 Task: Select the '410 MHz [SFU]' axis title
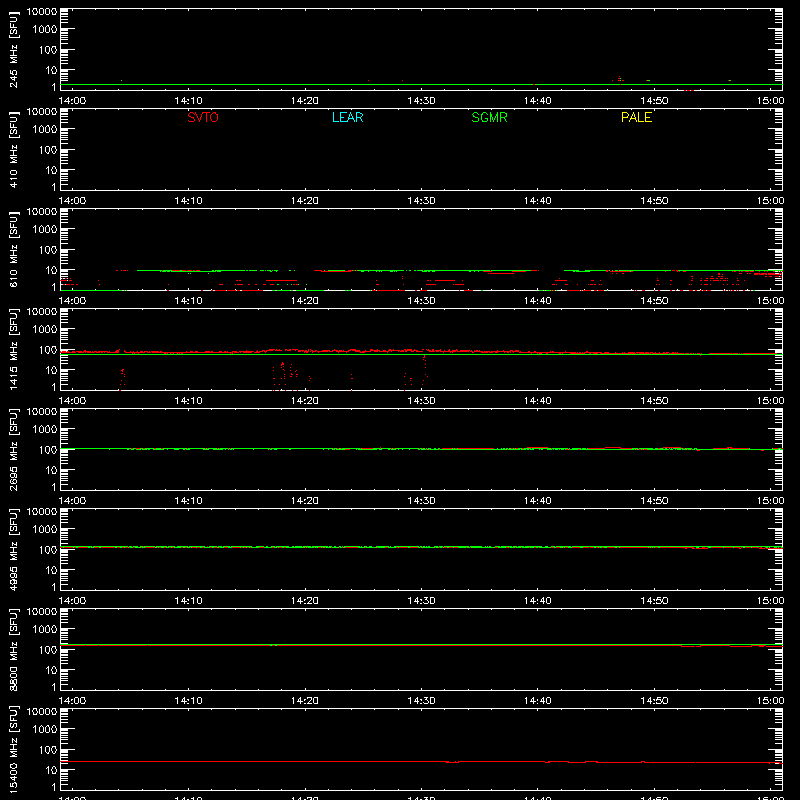pyautogui.click(x=13, y=149)
